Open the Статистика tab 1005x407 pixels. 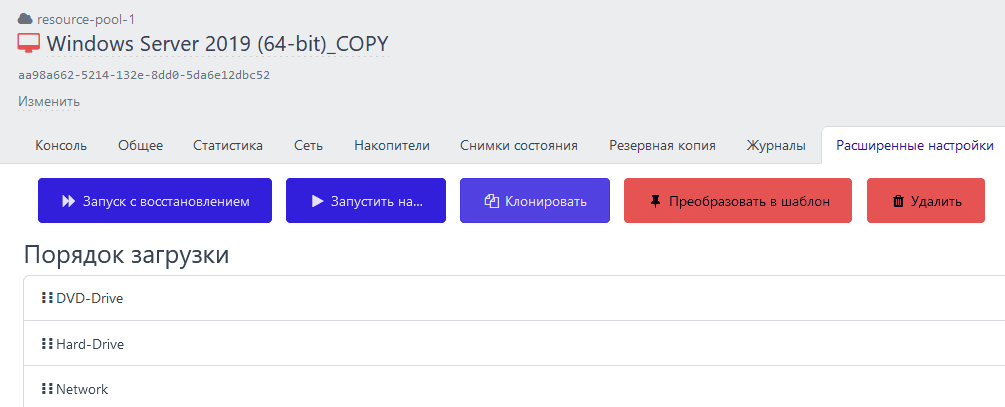(x=228, y=145)
